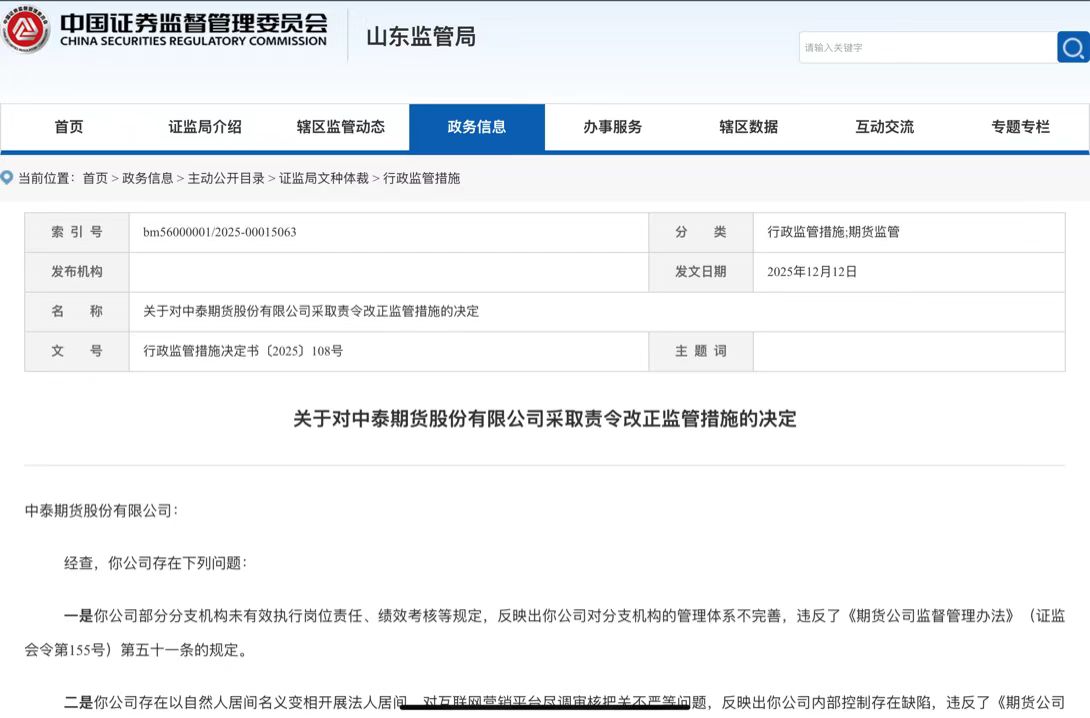
Task: Open the 首页 navigation tab
Action: coord(69,127)
